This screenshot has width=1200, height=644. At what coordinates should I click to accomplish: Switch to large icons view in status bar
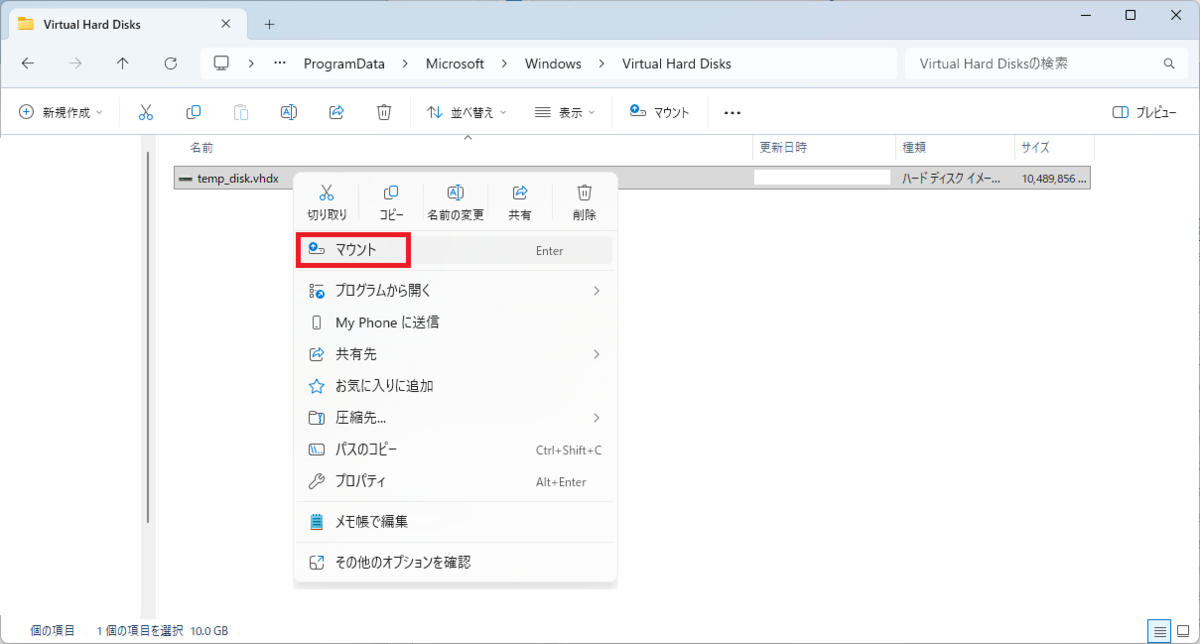point(1183,631)
